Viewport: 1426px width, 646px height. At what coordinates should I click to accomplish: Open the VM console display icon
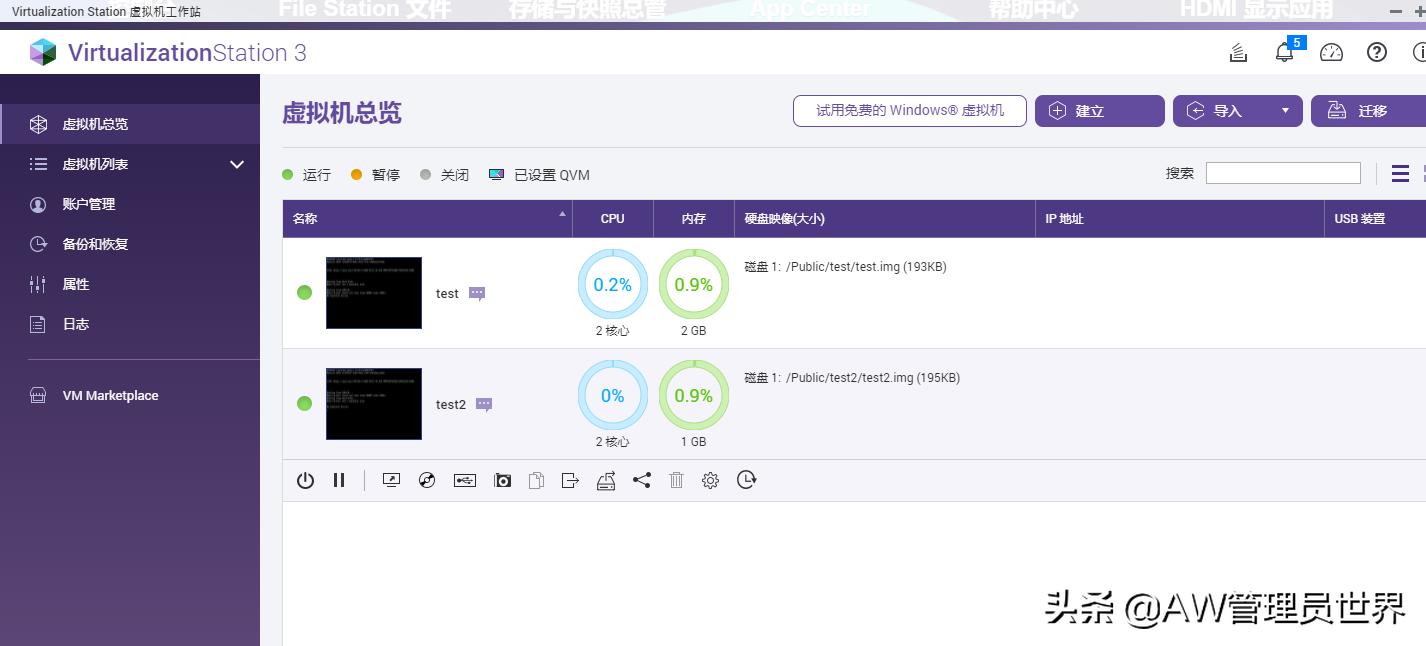pos(391,481)
